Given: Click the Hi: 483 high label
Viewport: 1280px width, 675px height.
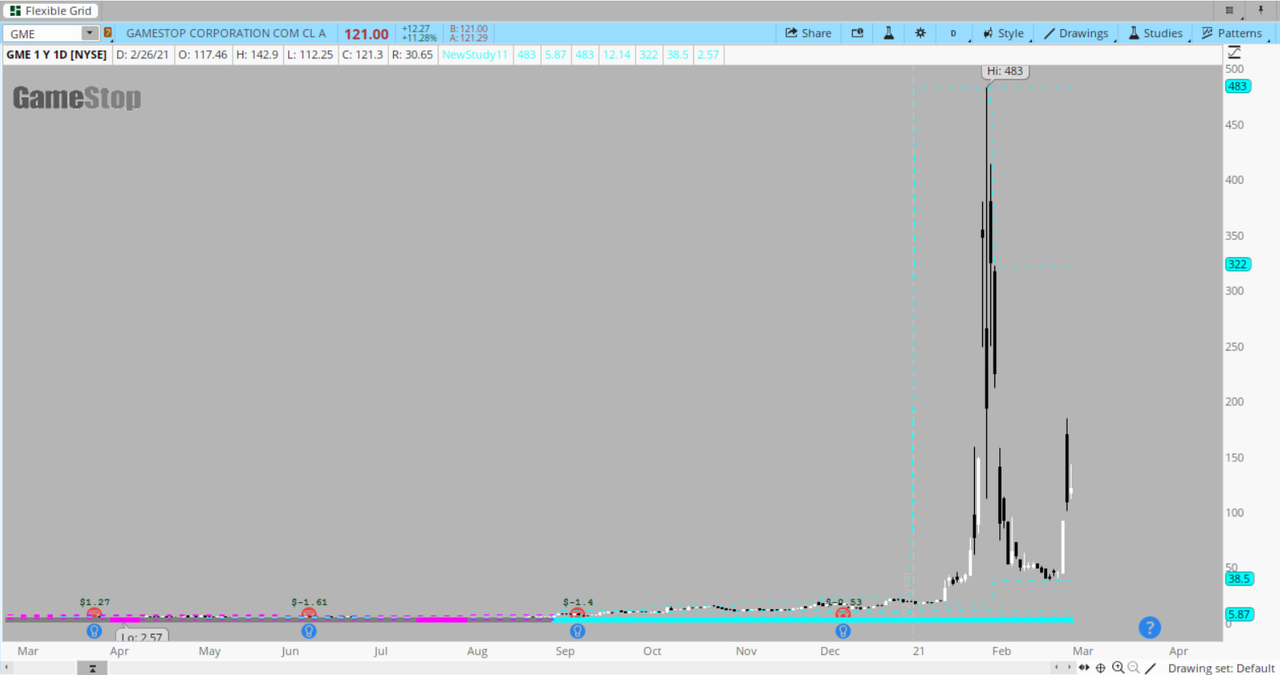Looking at the screenshot, I should pos(1003,71).
